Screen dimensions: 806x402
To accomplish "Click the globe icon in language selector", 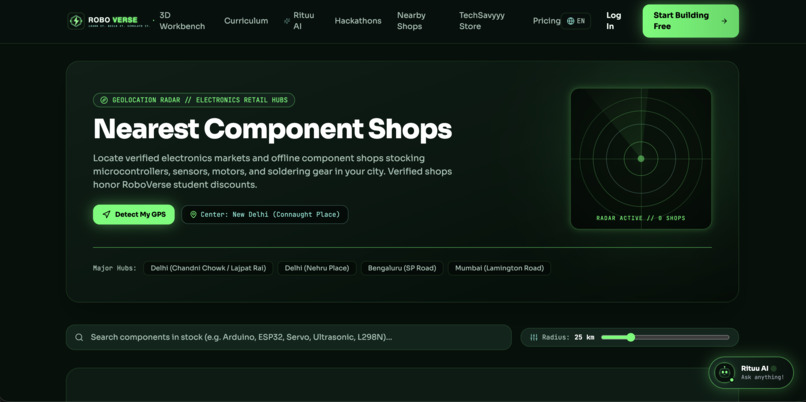I will point(570,21).
